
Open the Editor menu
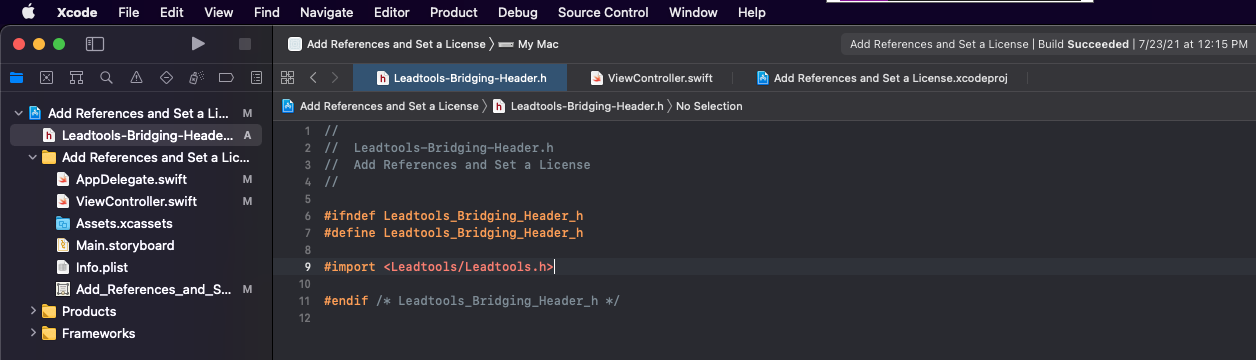click(391, 12)
